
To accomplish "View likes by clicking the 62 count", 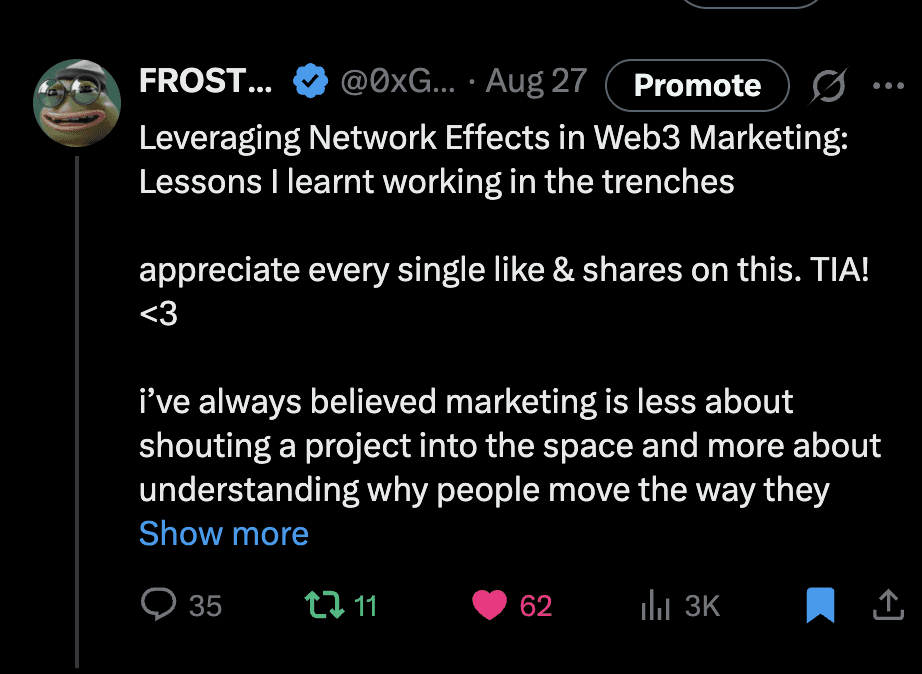I will click(x=536, y=604).
